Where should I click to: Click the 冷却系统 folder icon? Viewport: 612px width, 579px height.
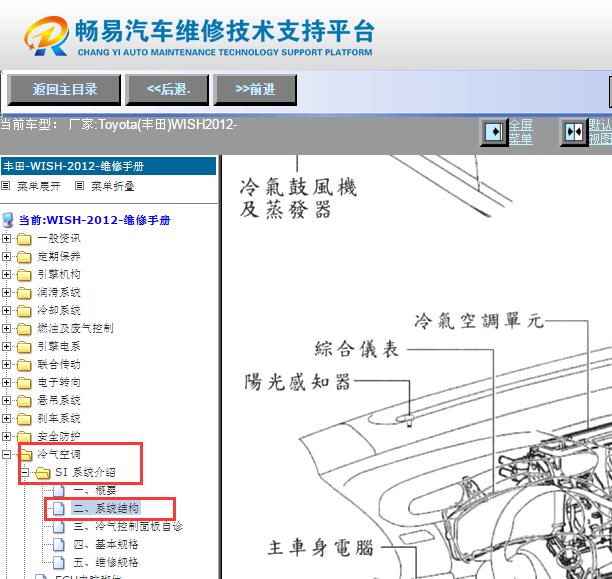click(24, 310)
